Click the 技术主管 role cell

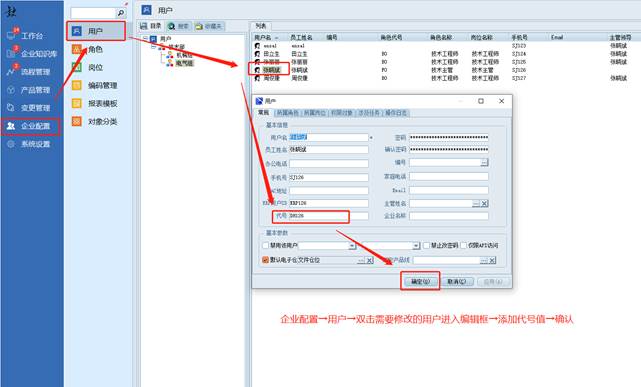tap(442, 70)
